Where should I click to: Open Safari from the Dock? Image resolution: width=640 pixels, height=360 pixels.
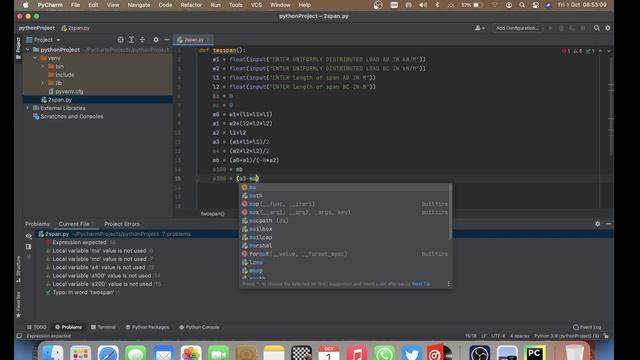(108, 353)
